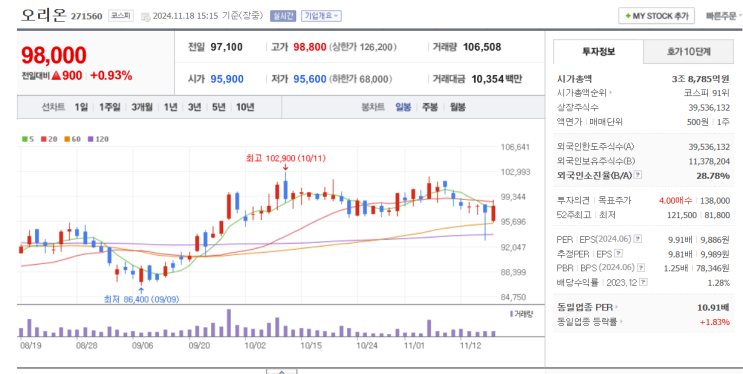Click the red 20-day moving average legend square
This screenshot has width=743, height=374.
43,139
